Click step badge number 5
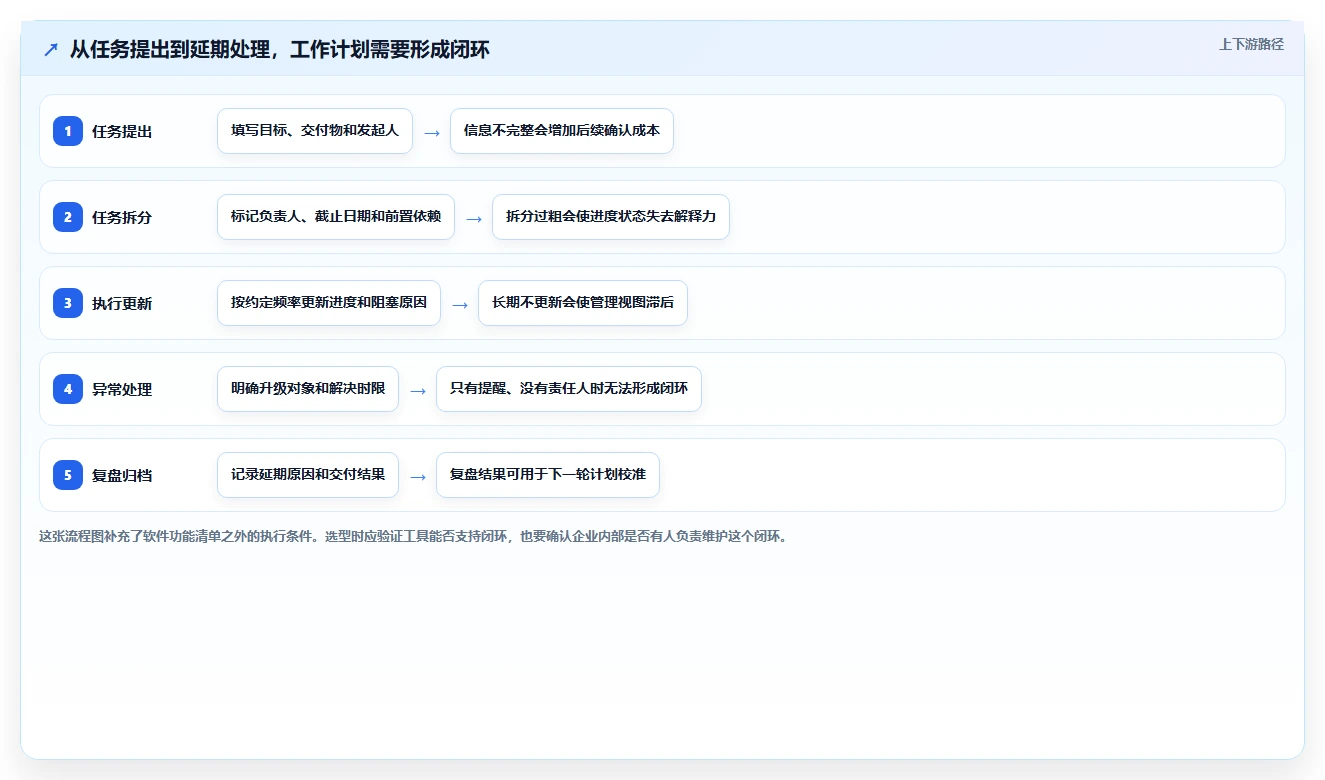Image resolution: width=1325 pixels, height=780 pixels. pos(68,475)
